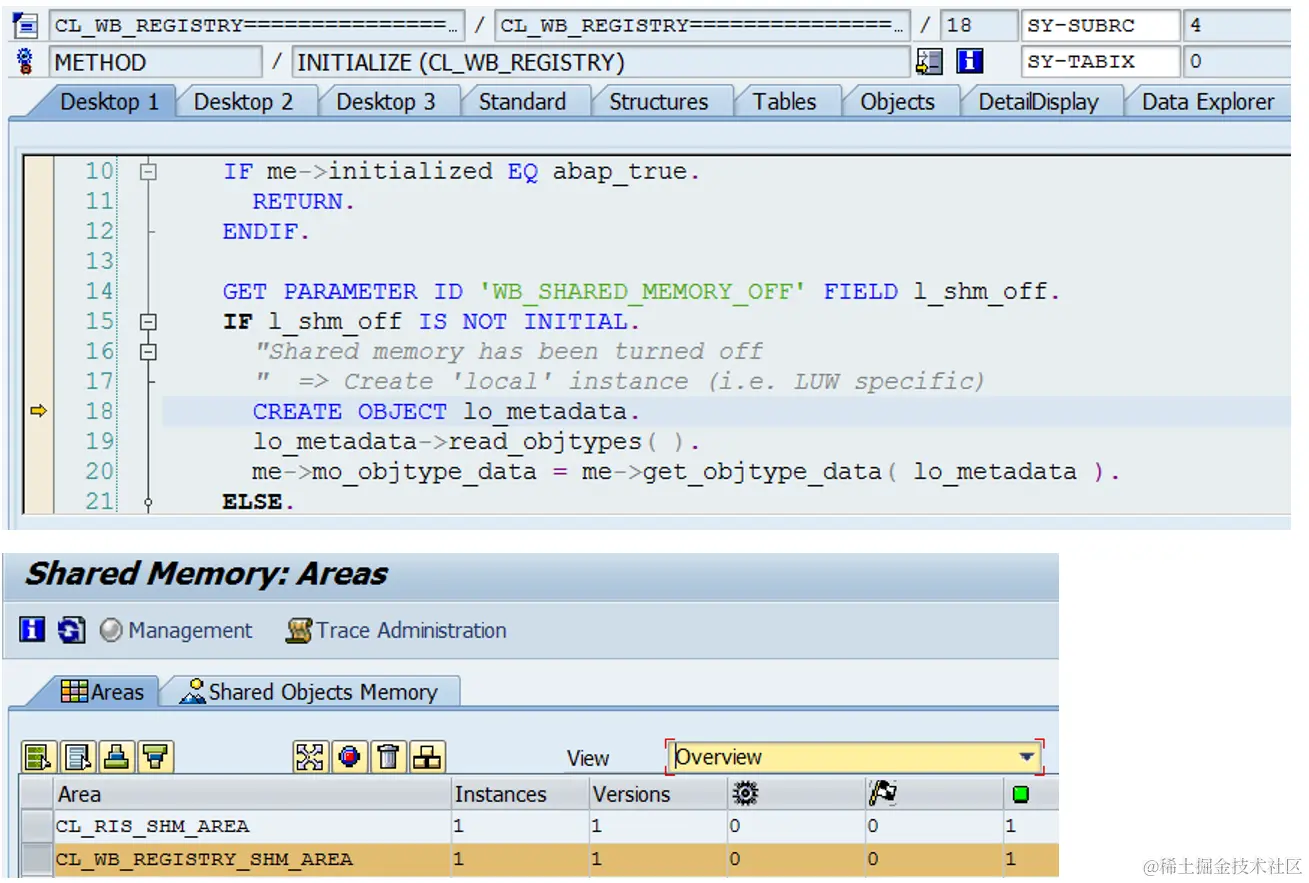The height and width of the screenshot is (883, 1309).
Task: Click the Area column header
Action: (251, 794)
